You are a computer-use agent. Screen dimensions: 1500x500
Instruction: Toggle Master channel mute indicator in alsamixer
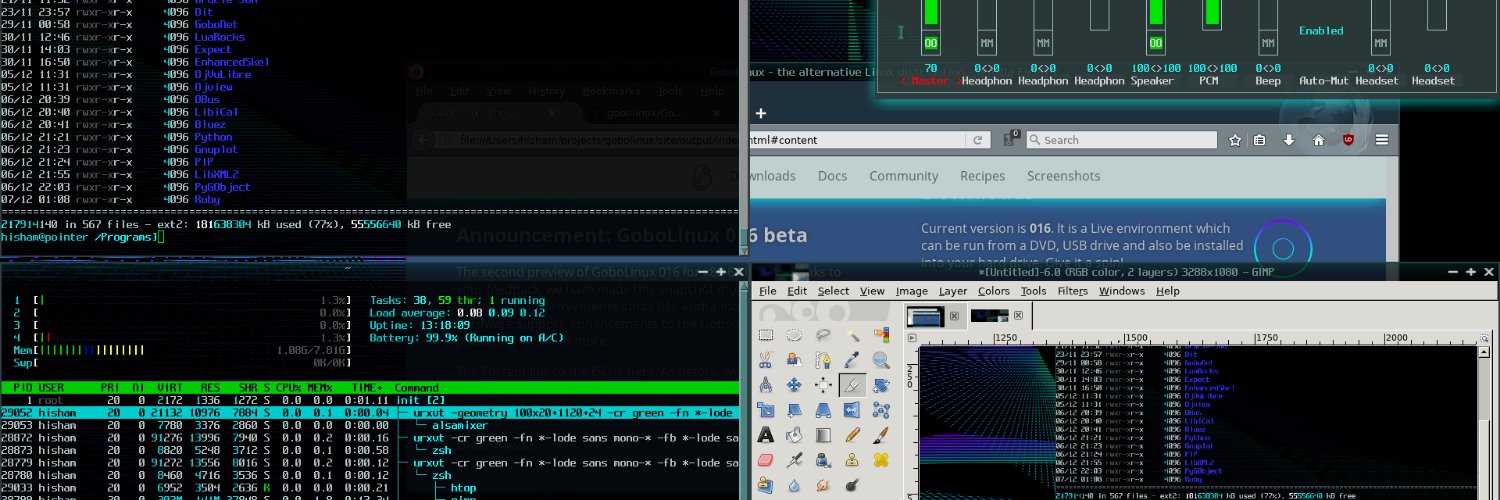pos(931,44)
